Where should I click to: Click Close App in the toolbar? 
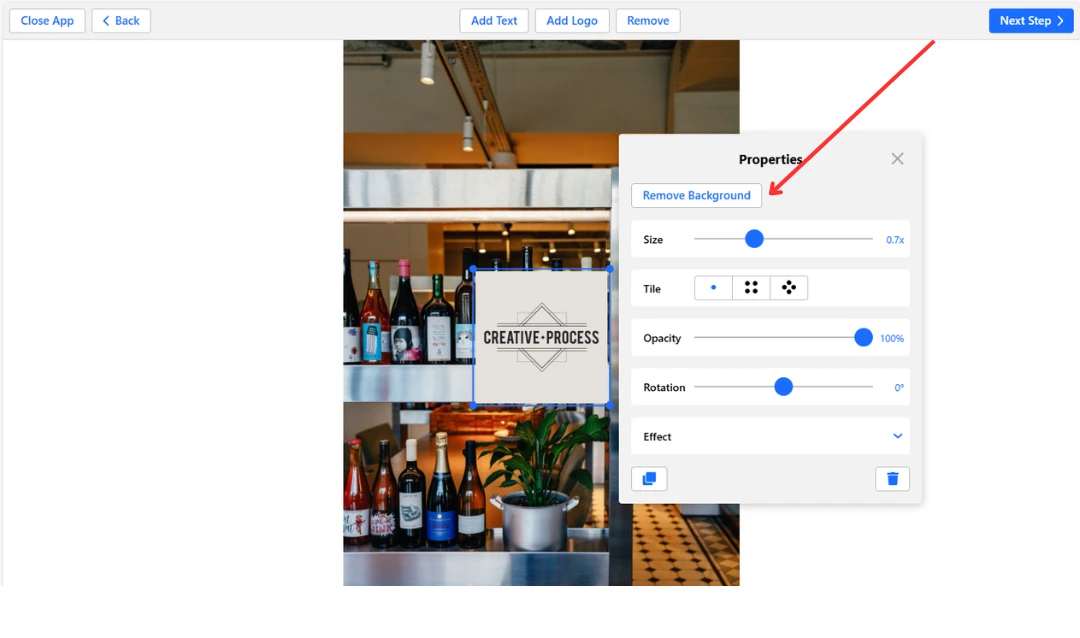(47, 21)
